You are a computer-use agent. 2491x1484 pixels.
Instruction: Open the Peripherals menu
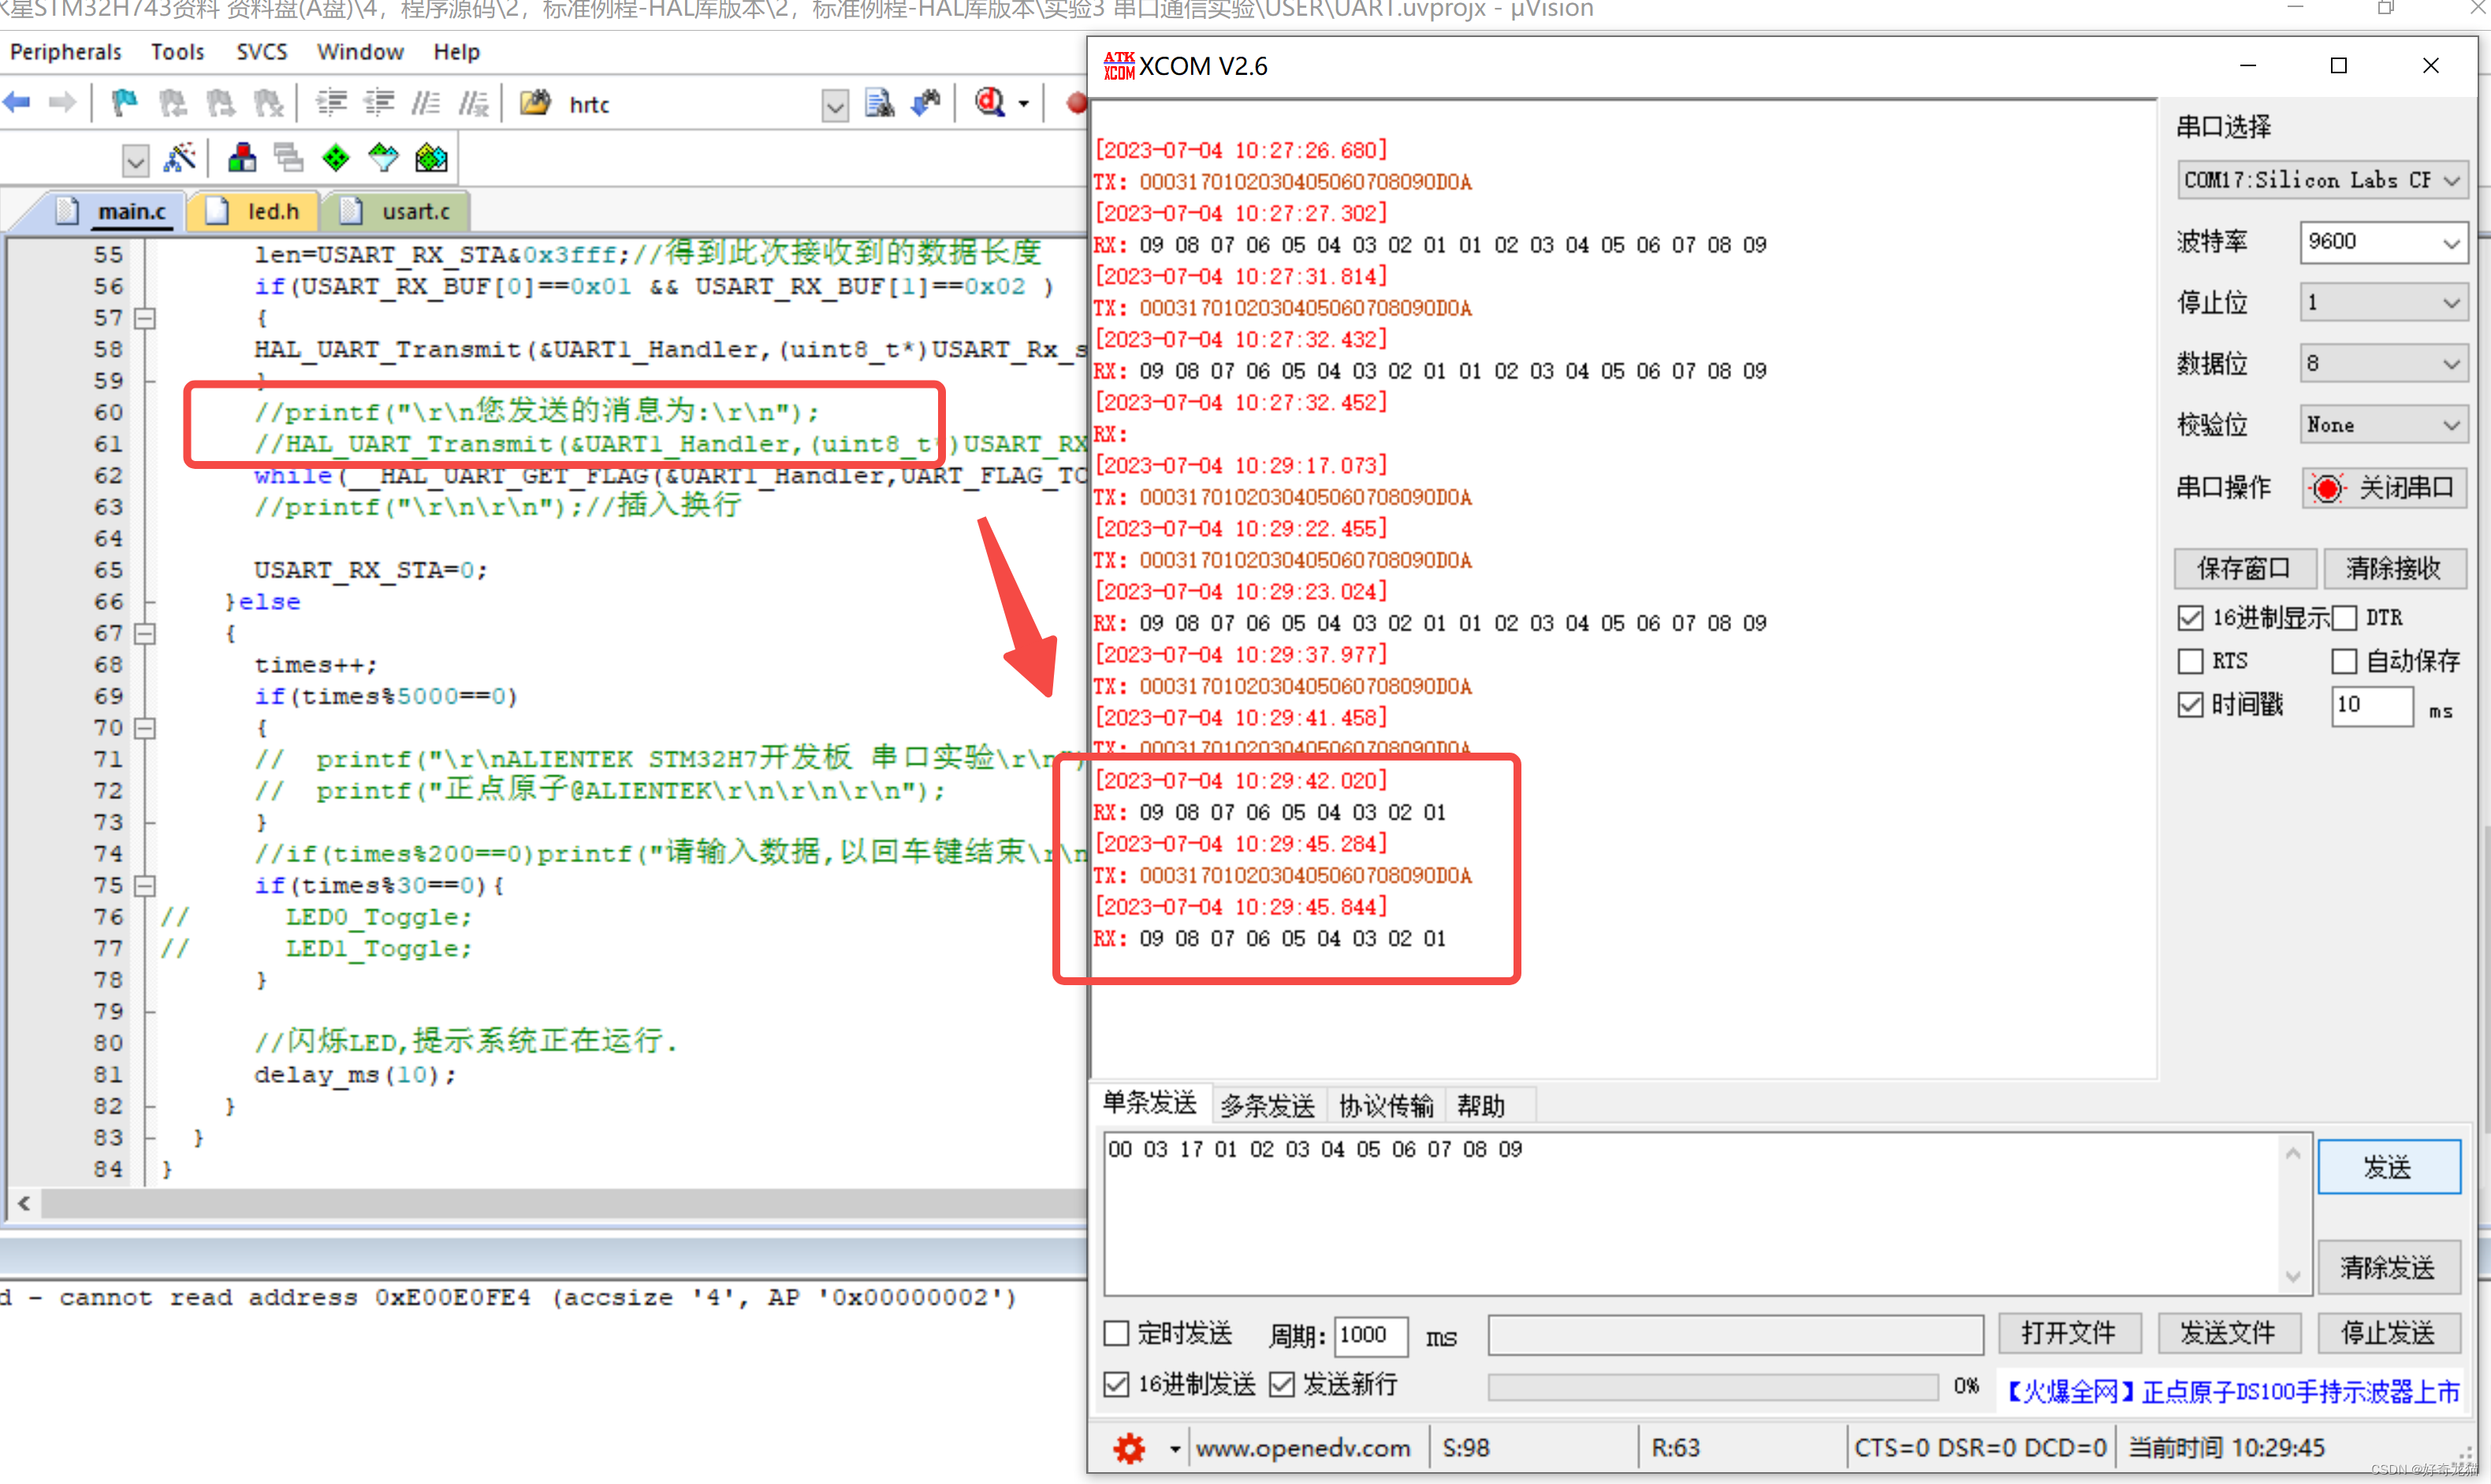(x=65, y=52)
